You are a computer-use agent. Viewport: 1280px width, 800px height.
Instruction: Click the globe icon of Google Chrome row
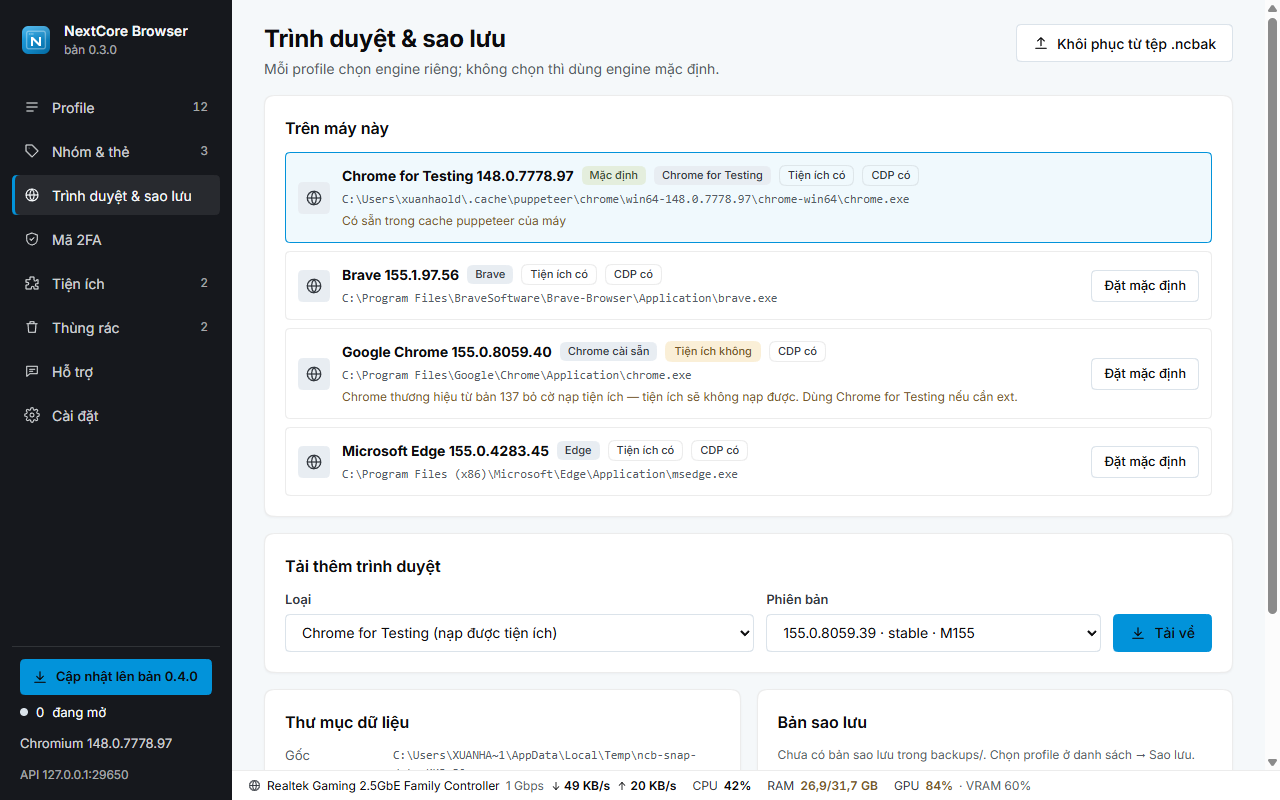[x=314, y=374]
